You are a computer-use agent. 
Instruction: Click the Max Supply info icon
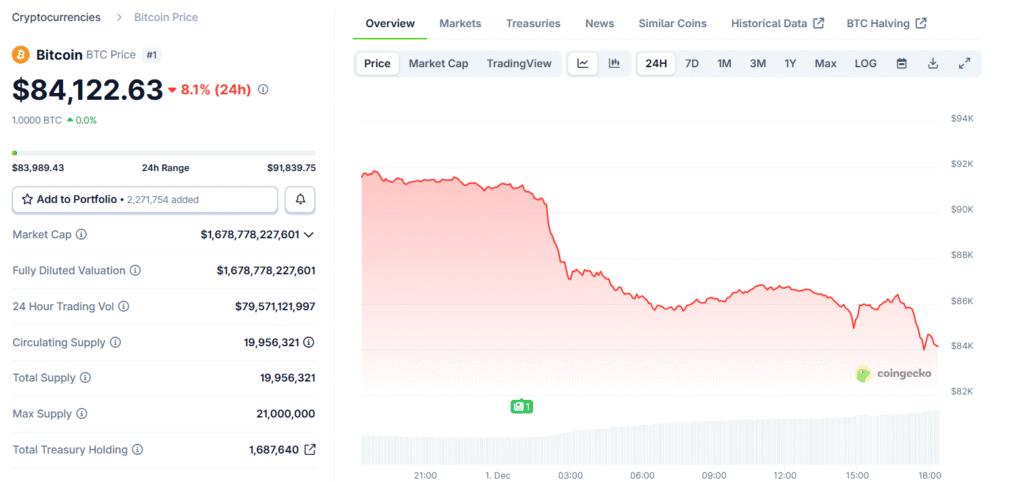pyautogui.click(x=82, y=413)
